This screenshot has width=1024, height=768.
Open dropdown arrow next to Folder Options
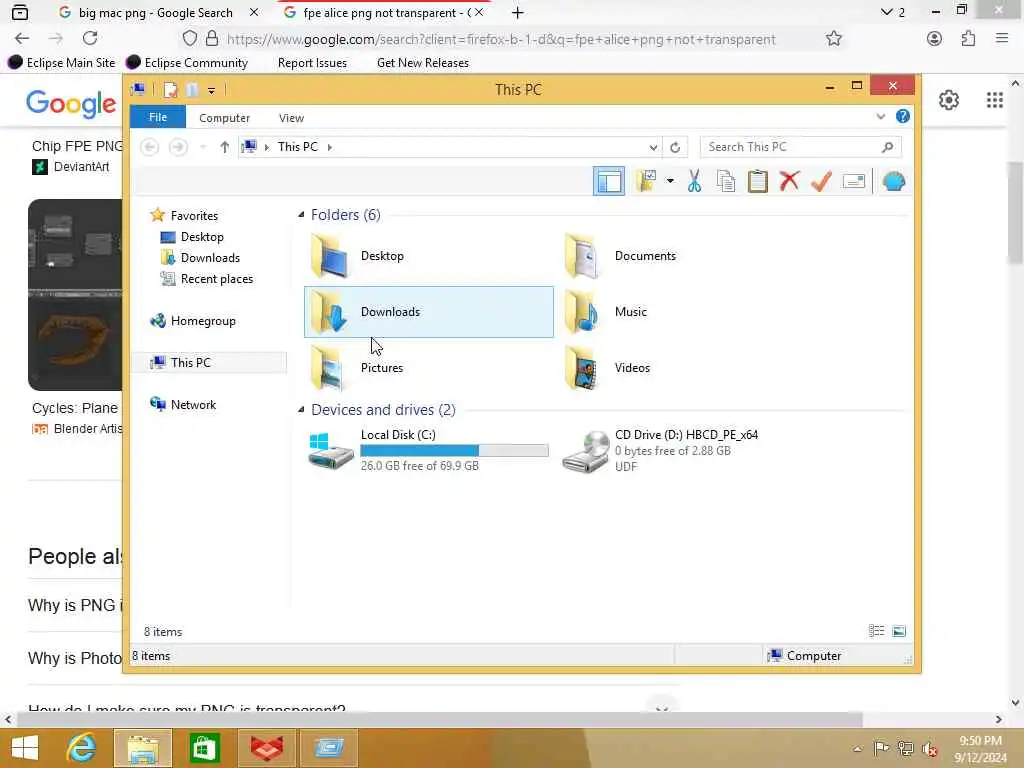click(670, 181)
